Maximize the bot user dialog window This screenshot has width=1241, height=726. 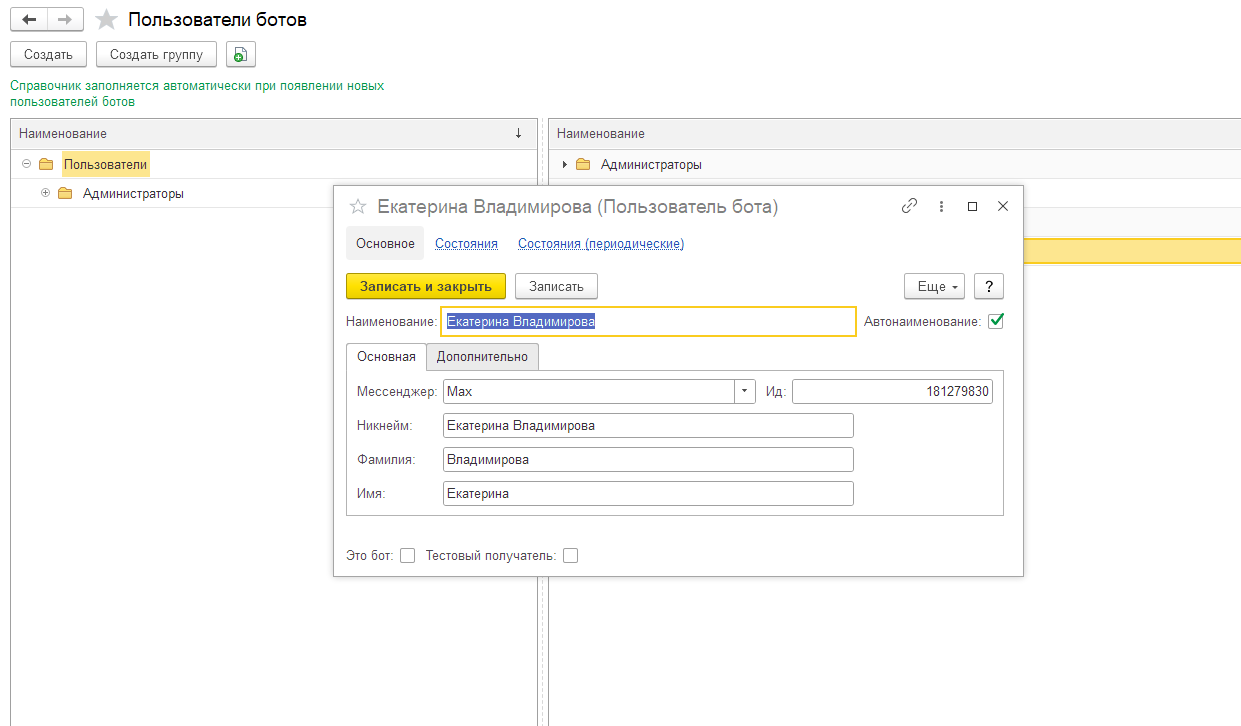tap(972, 206)
